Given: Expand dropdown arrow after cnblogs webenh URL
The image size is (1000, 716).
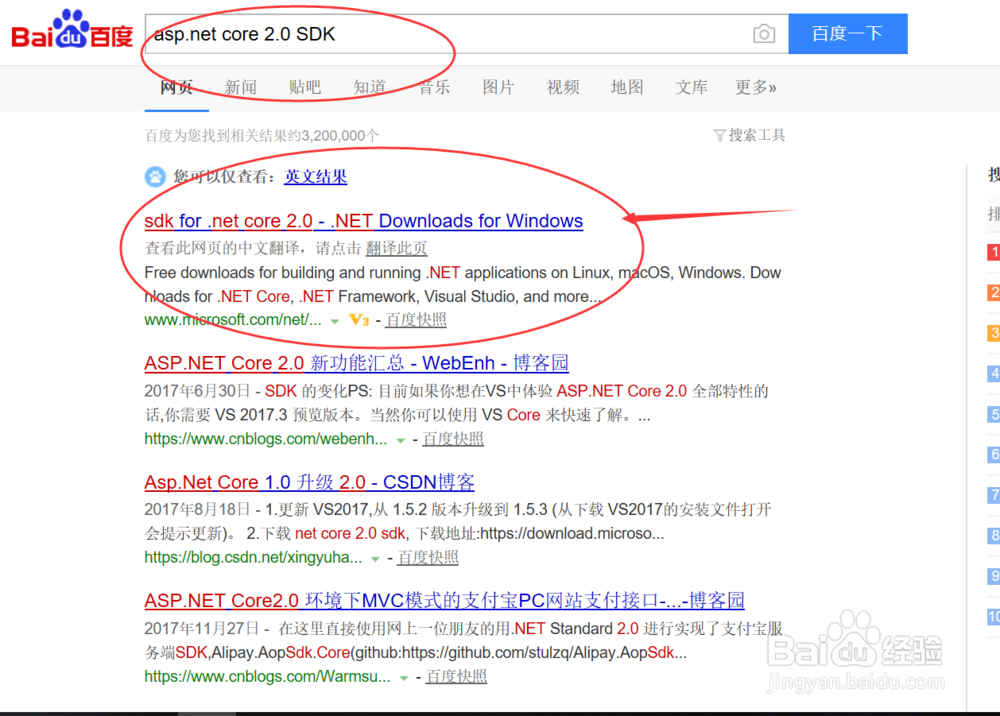Looking at the screenshot, I should (401, 441).
